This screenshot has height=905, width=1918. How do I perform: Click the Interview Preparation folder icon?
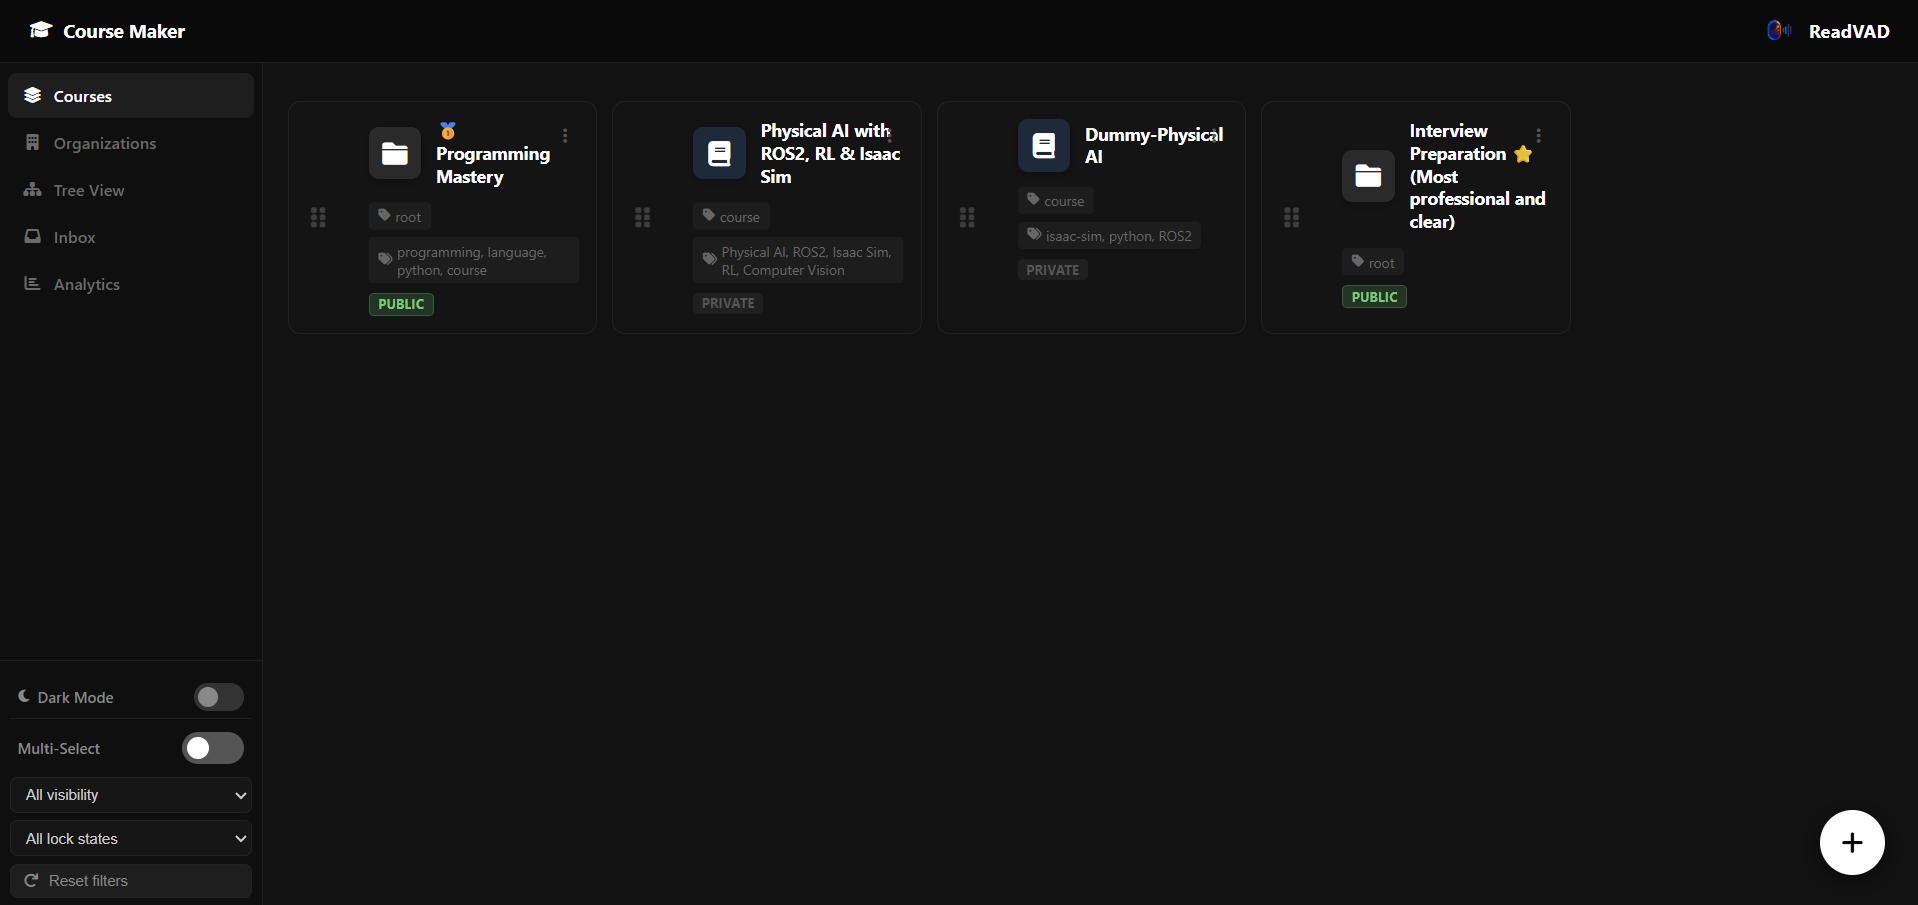coord(1368,176)
